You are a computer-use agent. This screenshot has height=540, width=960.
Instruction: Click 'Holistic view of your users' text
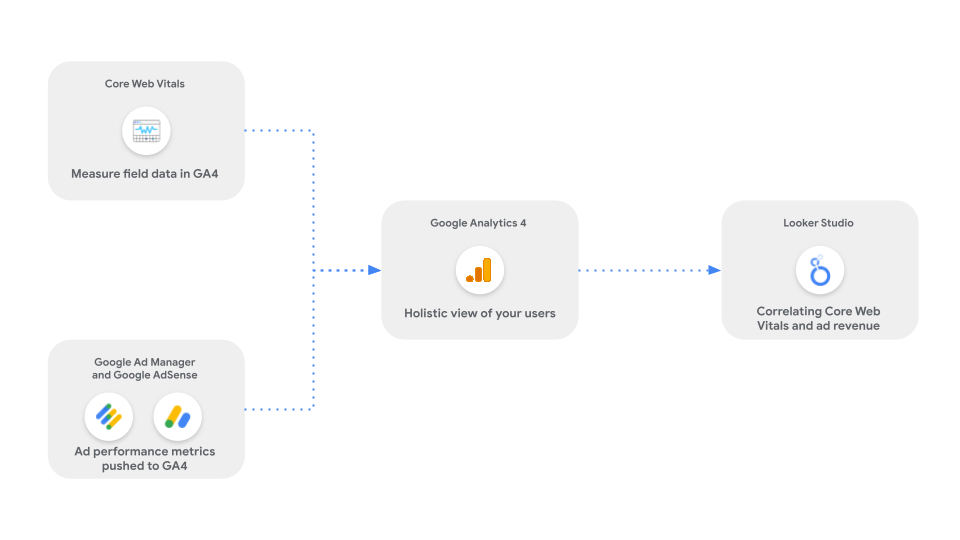pyautogui.click(x=480, y=313)
